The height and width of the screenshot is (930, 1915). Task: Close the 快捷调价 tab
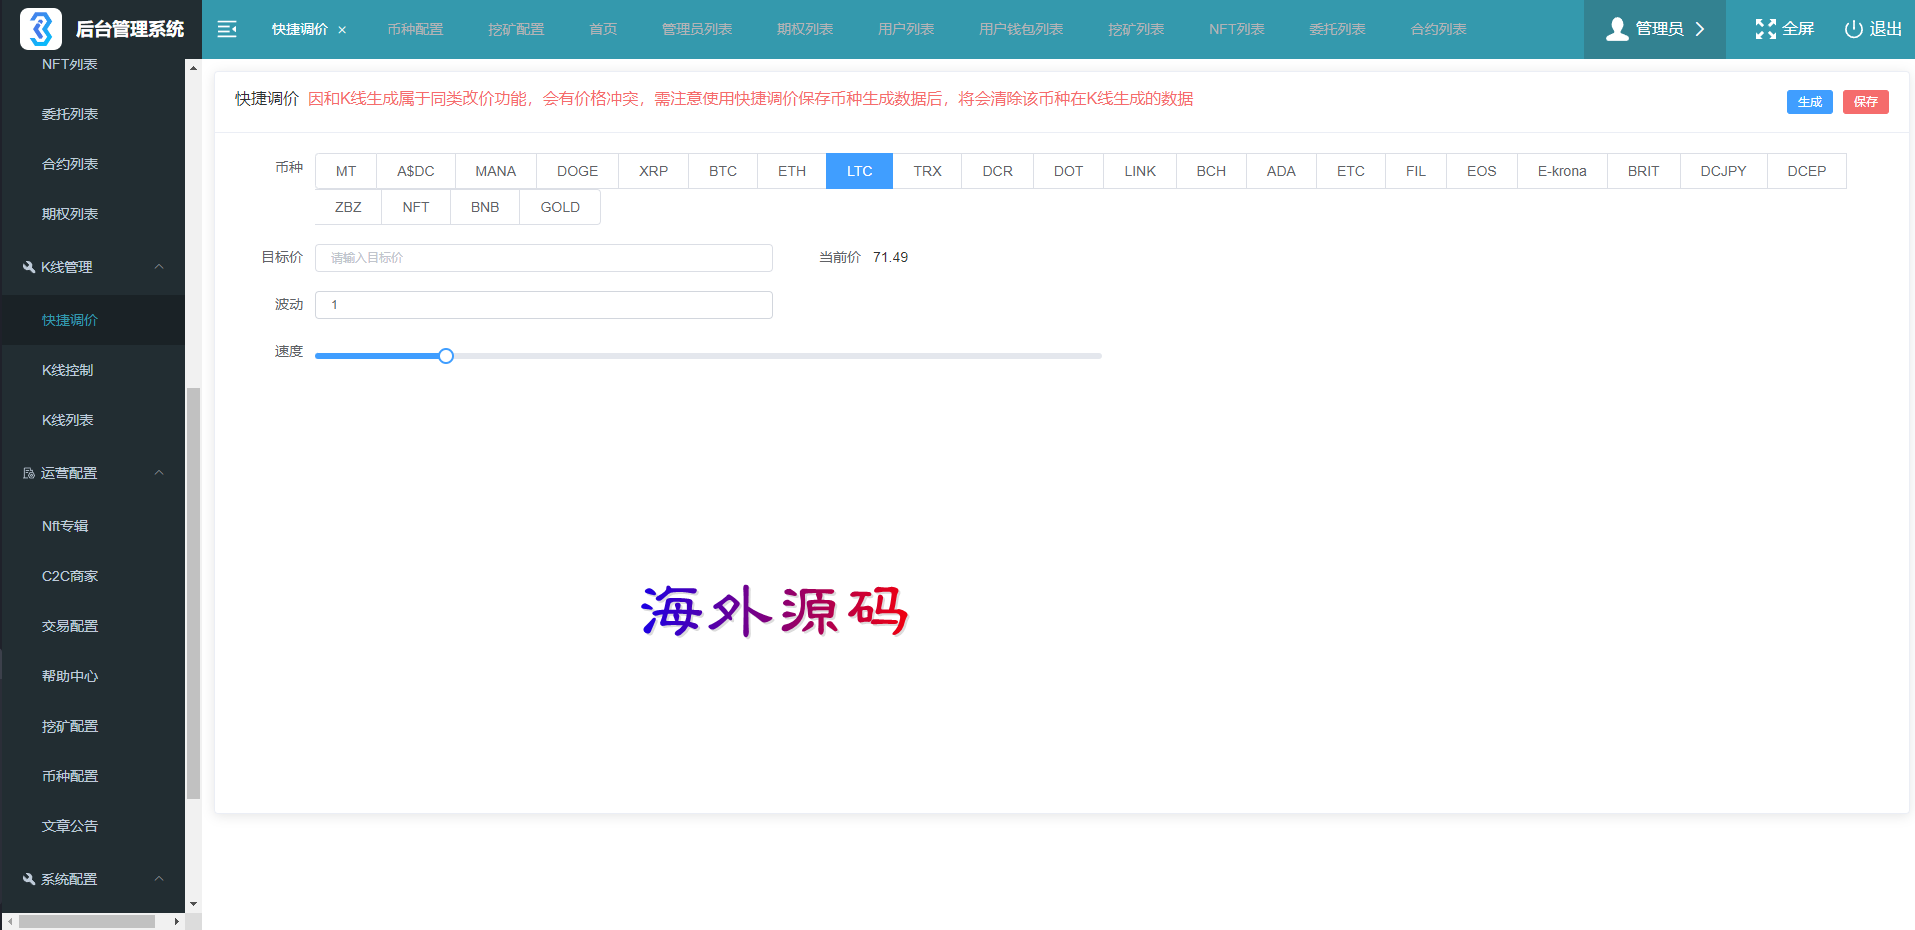[x=342, y=30]
